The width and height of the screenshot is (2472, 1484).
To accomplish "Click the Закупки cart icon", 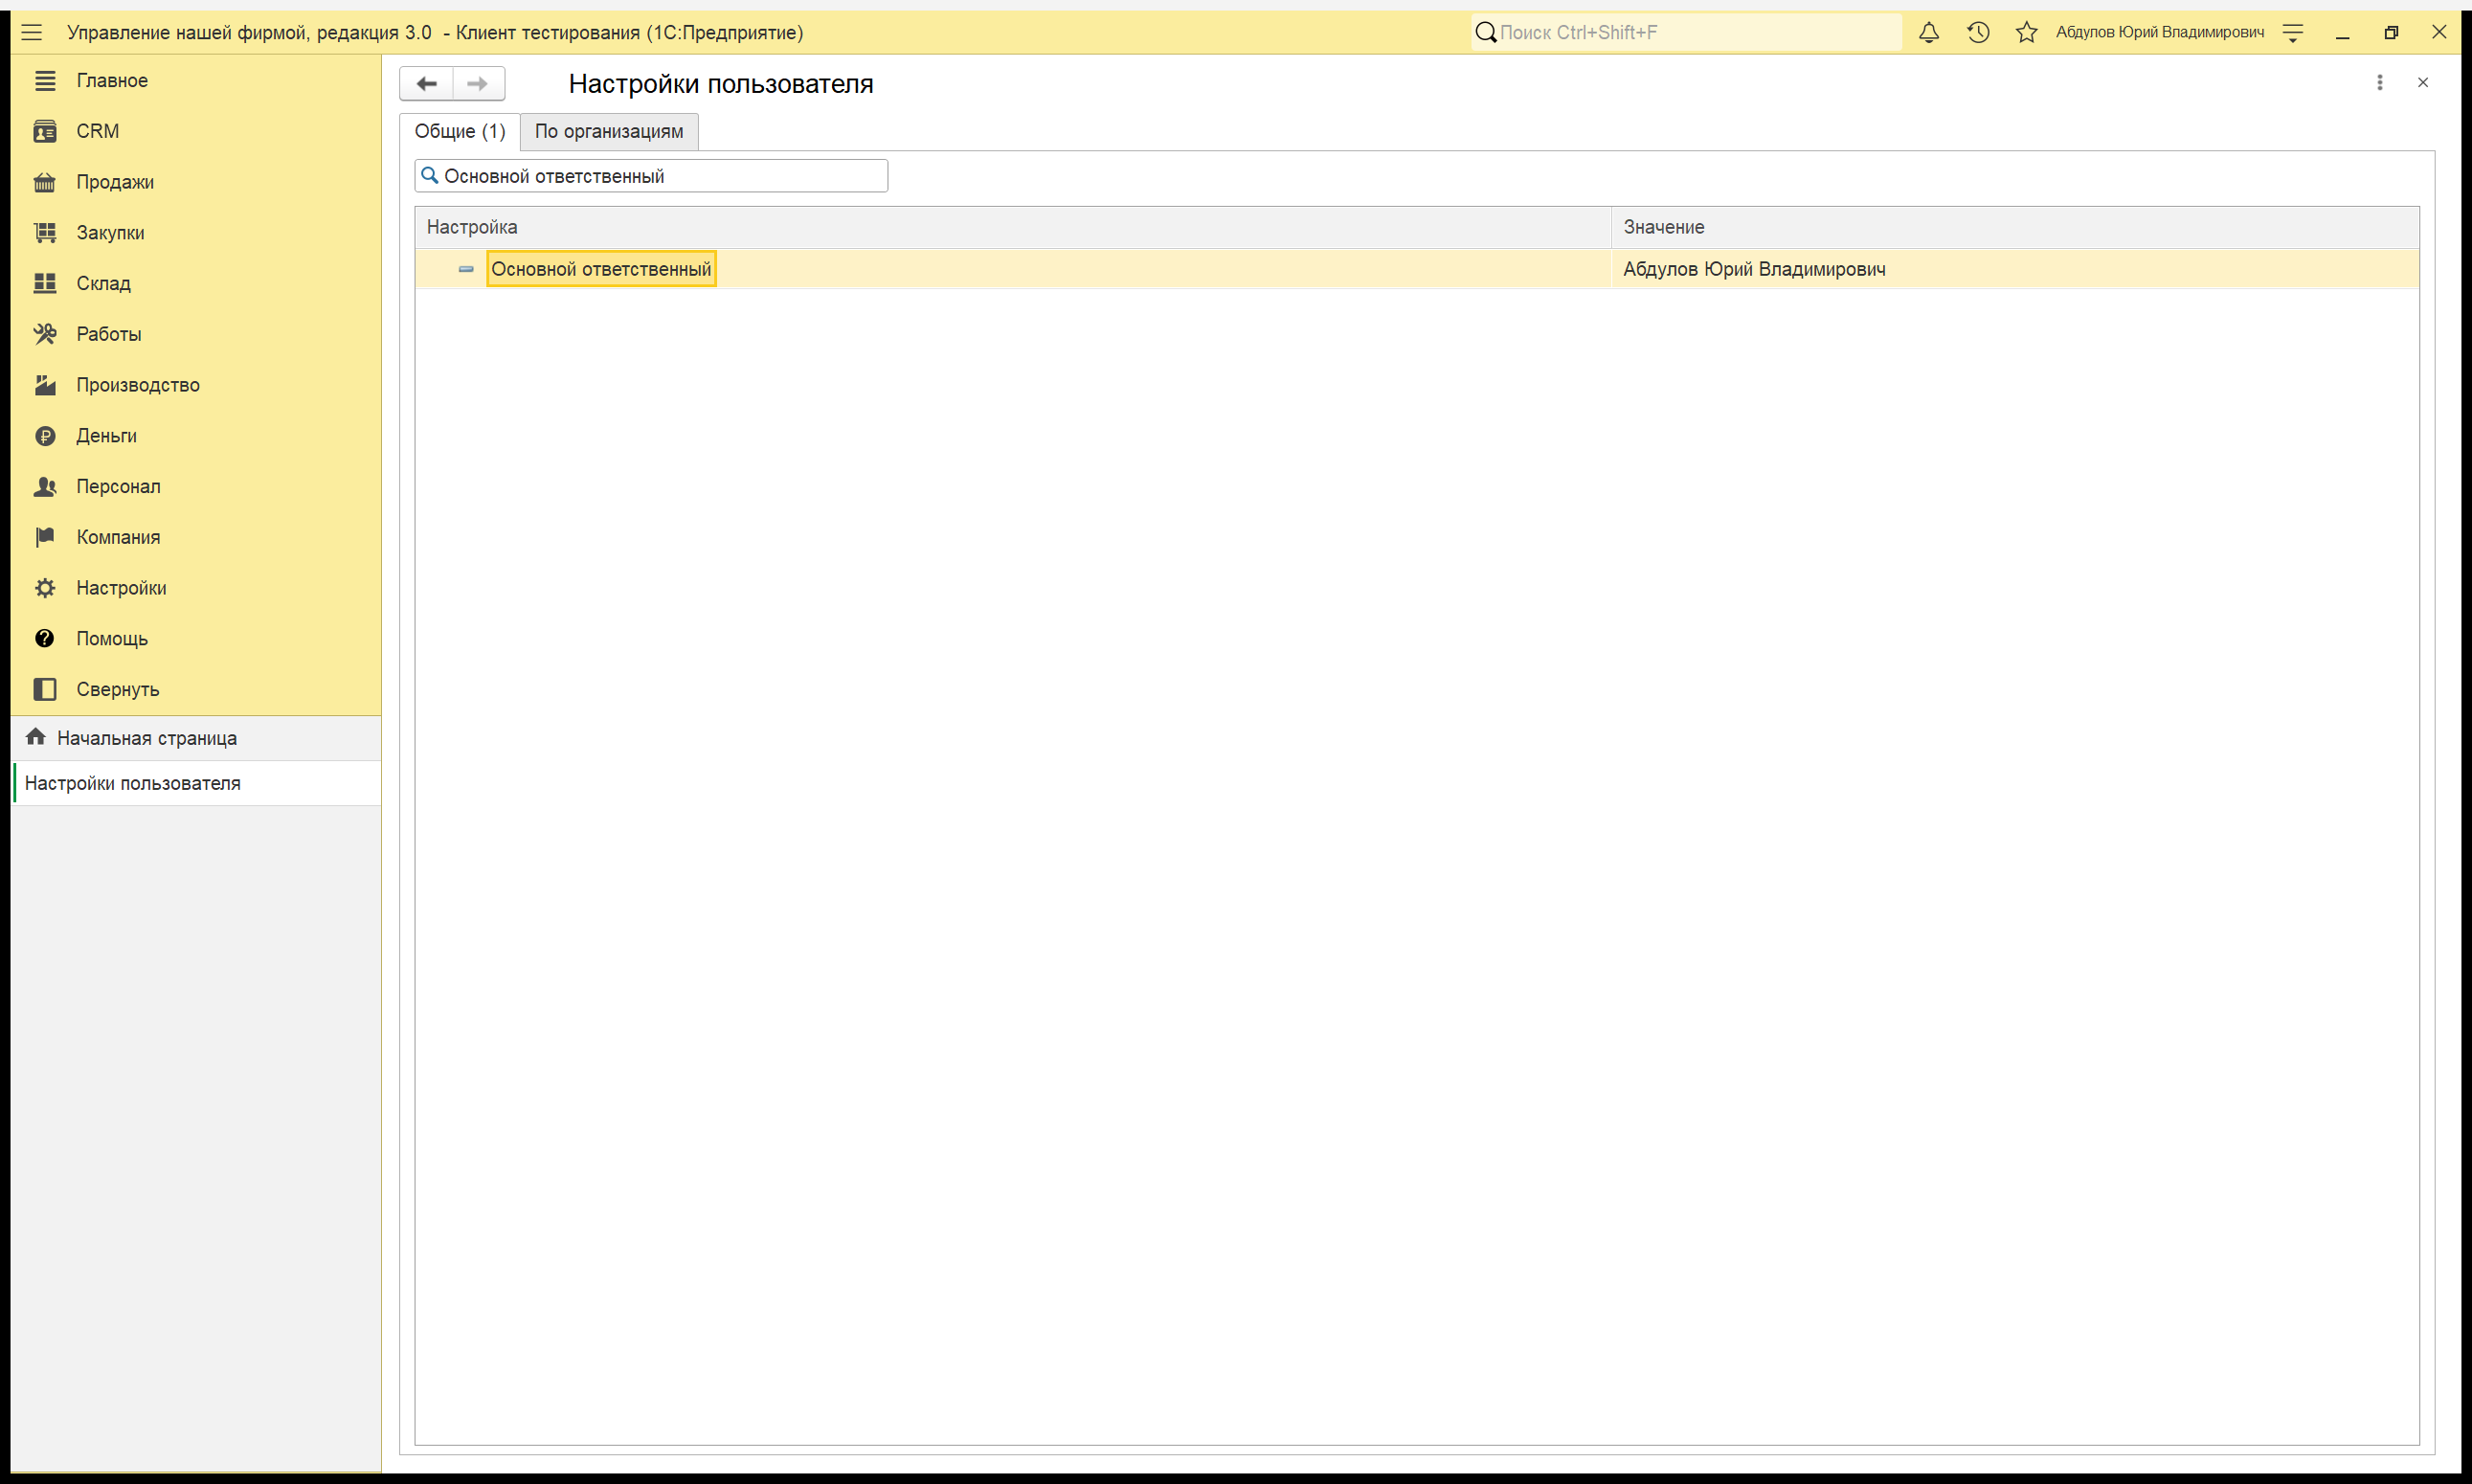I will coord(45,233).
